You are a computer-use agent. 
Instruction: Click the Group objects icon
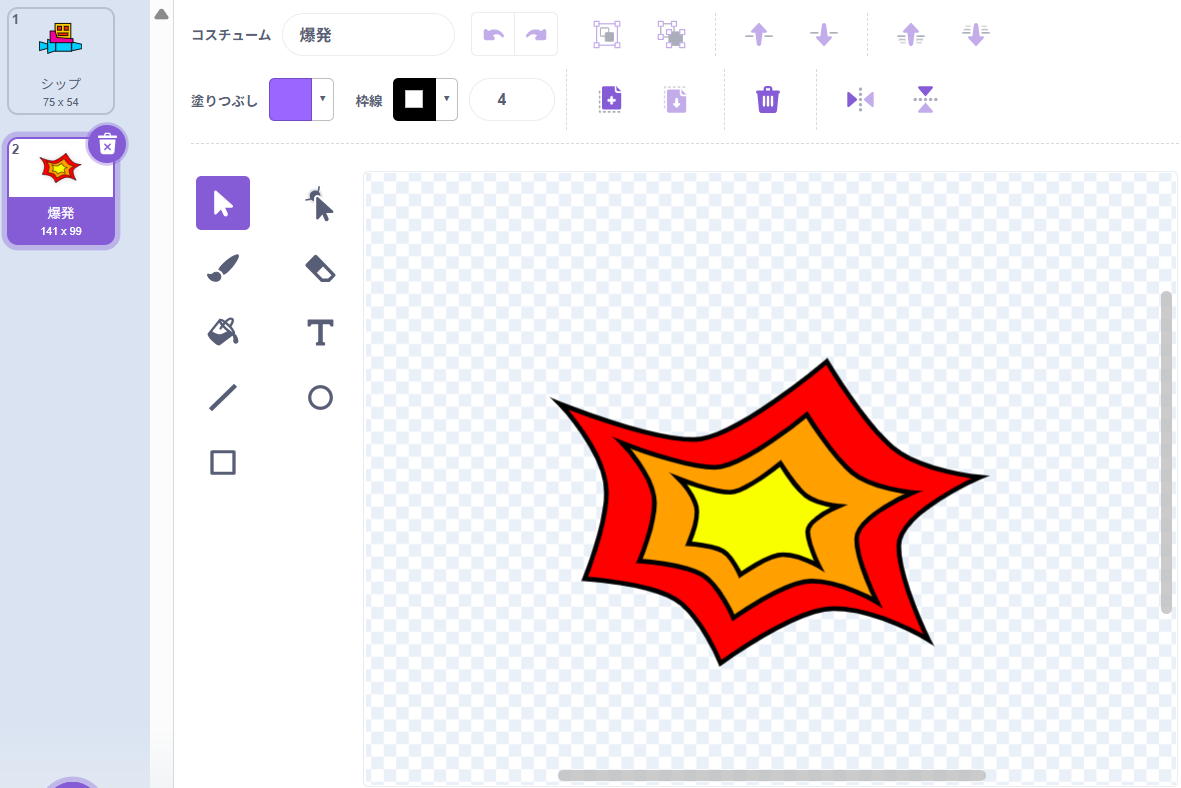[607, 35]
